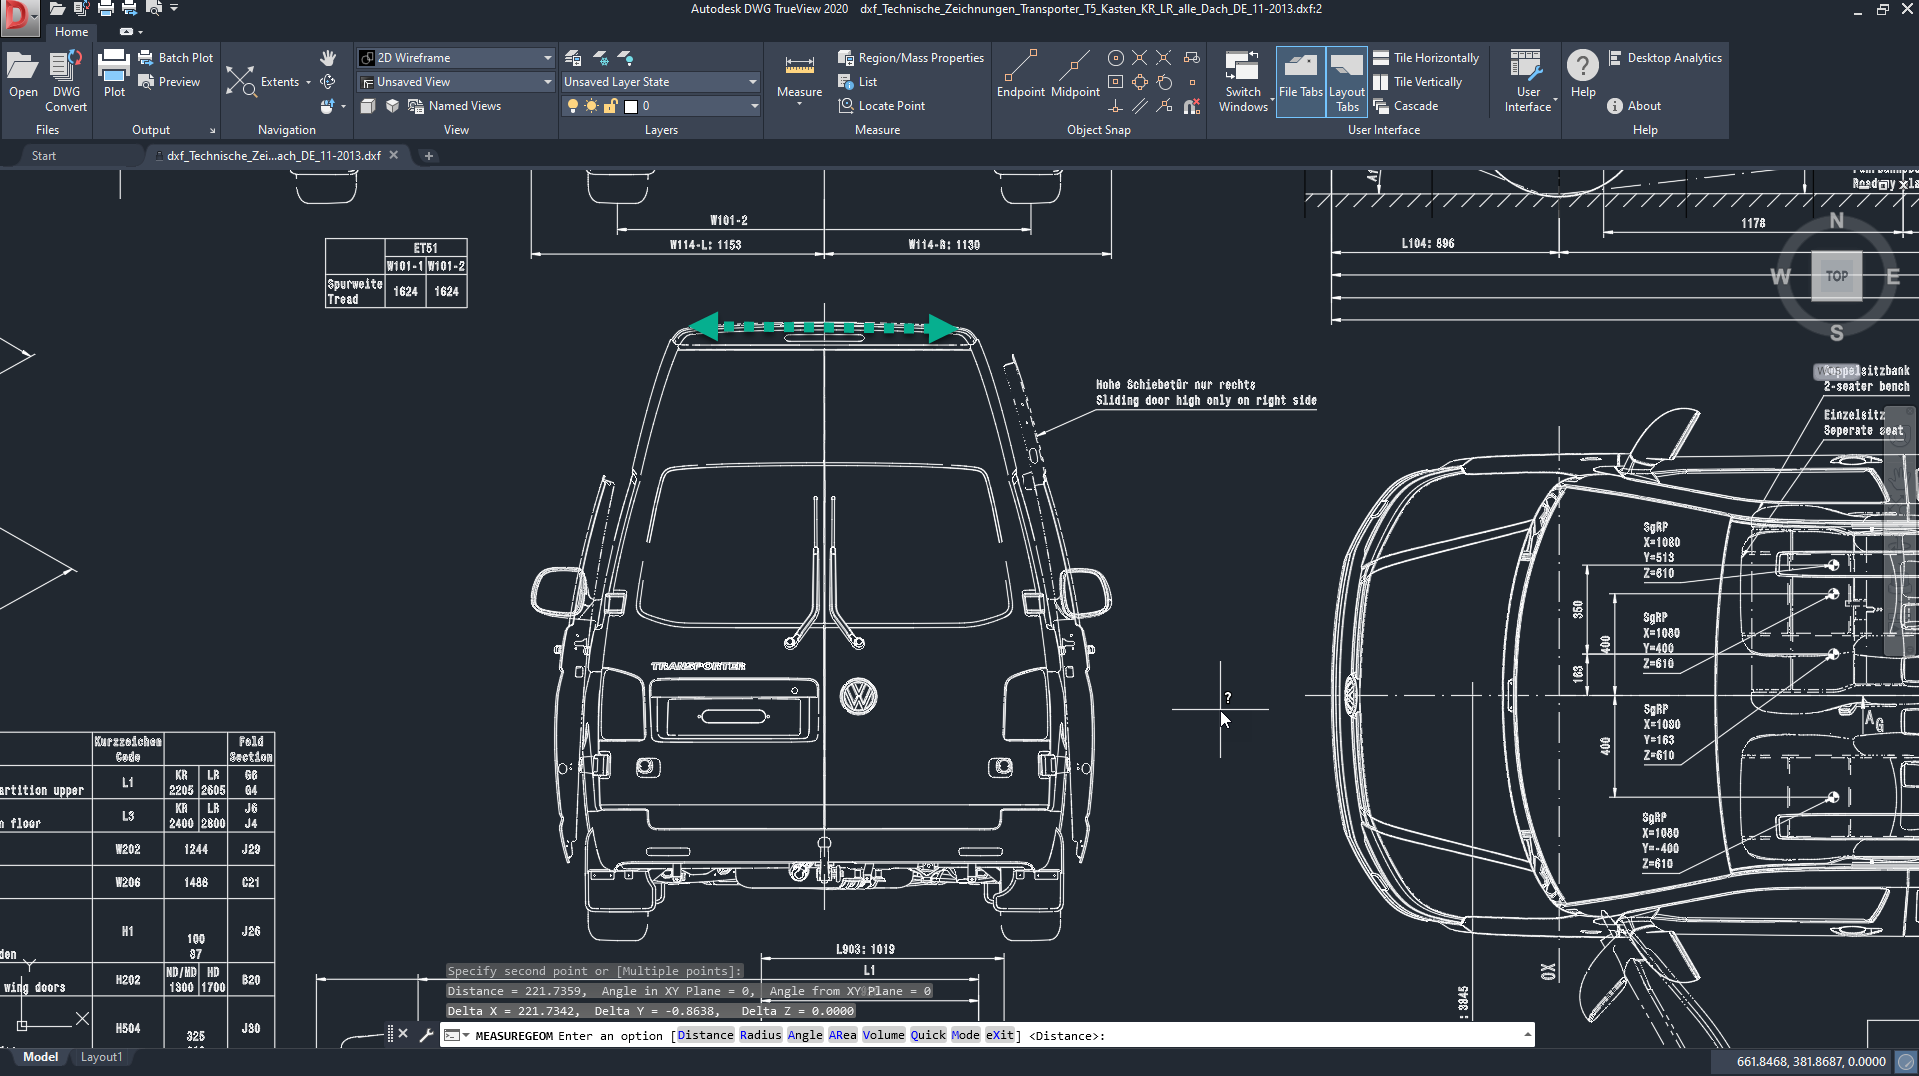The width and height of the screenshot is (1919, 1076).
Task: Launch the DWG Convert tool
Action: coord(66,80)
